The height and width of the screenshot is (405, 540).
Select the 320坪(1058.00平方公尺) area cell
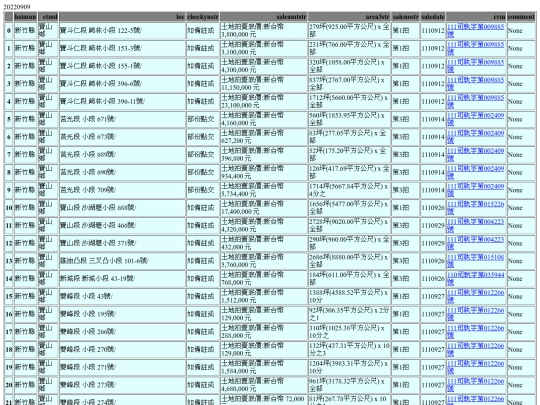coord(349,66)
